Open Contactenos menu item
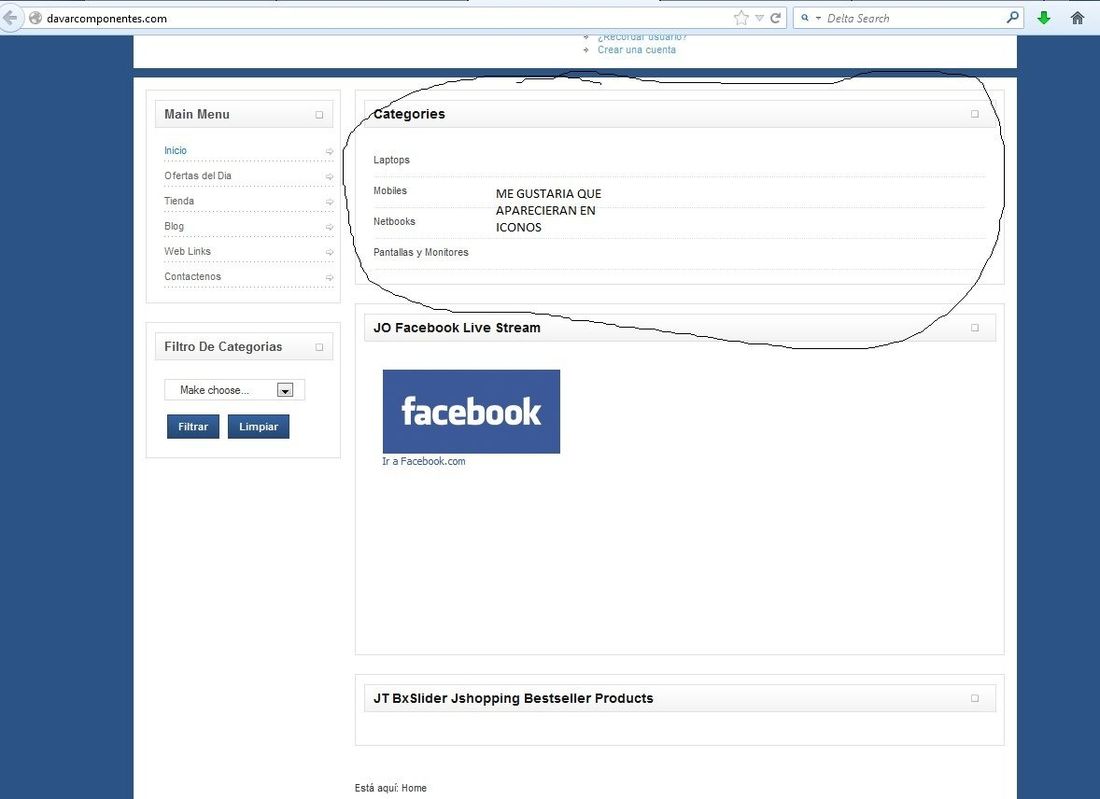Viewport: 1100px width, 799px height. click(x=192, y=276)
